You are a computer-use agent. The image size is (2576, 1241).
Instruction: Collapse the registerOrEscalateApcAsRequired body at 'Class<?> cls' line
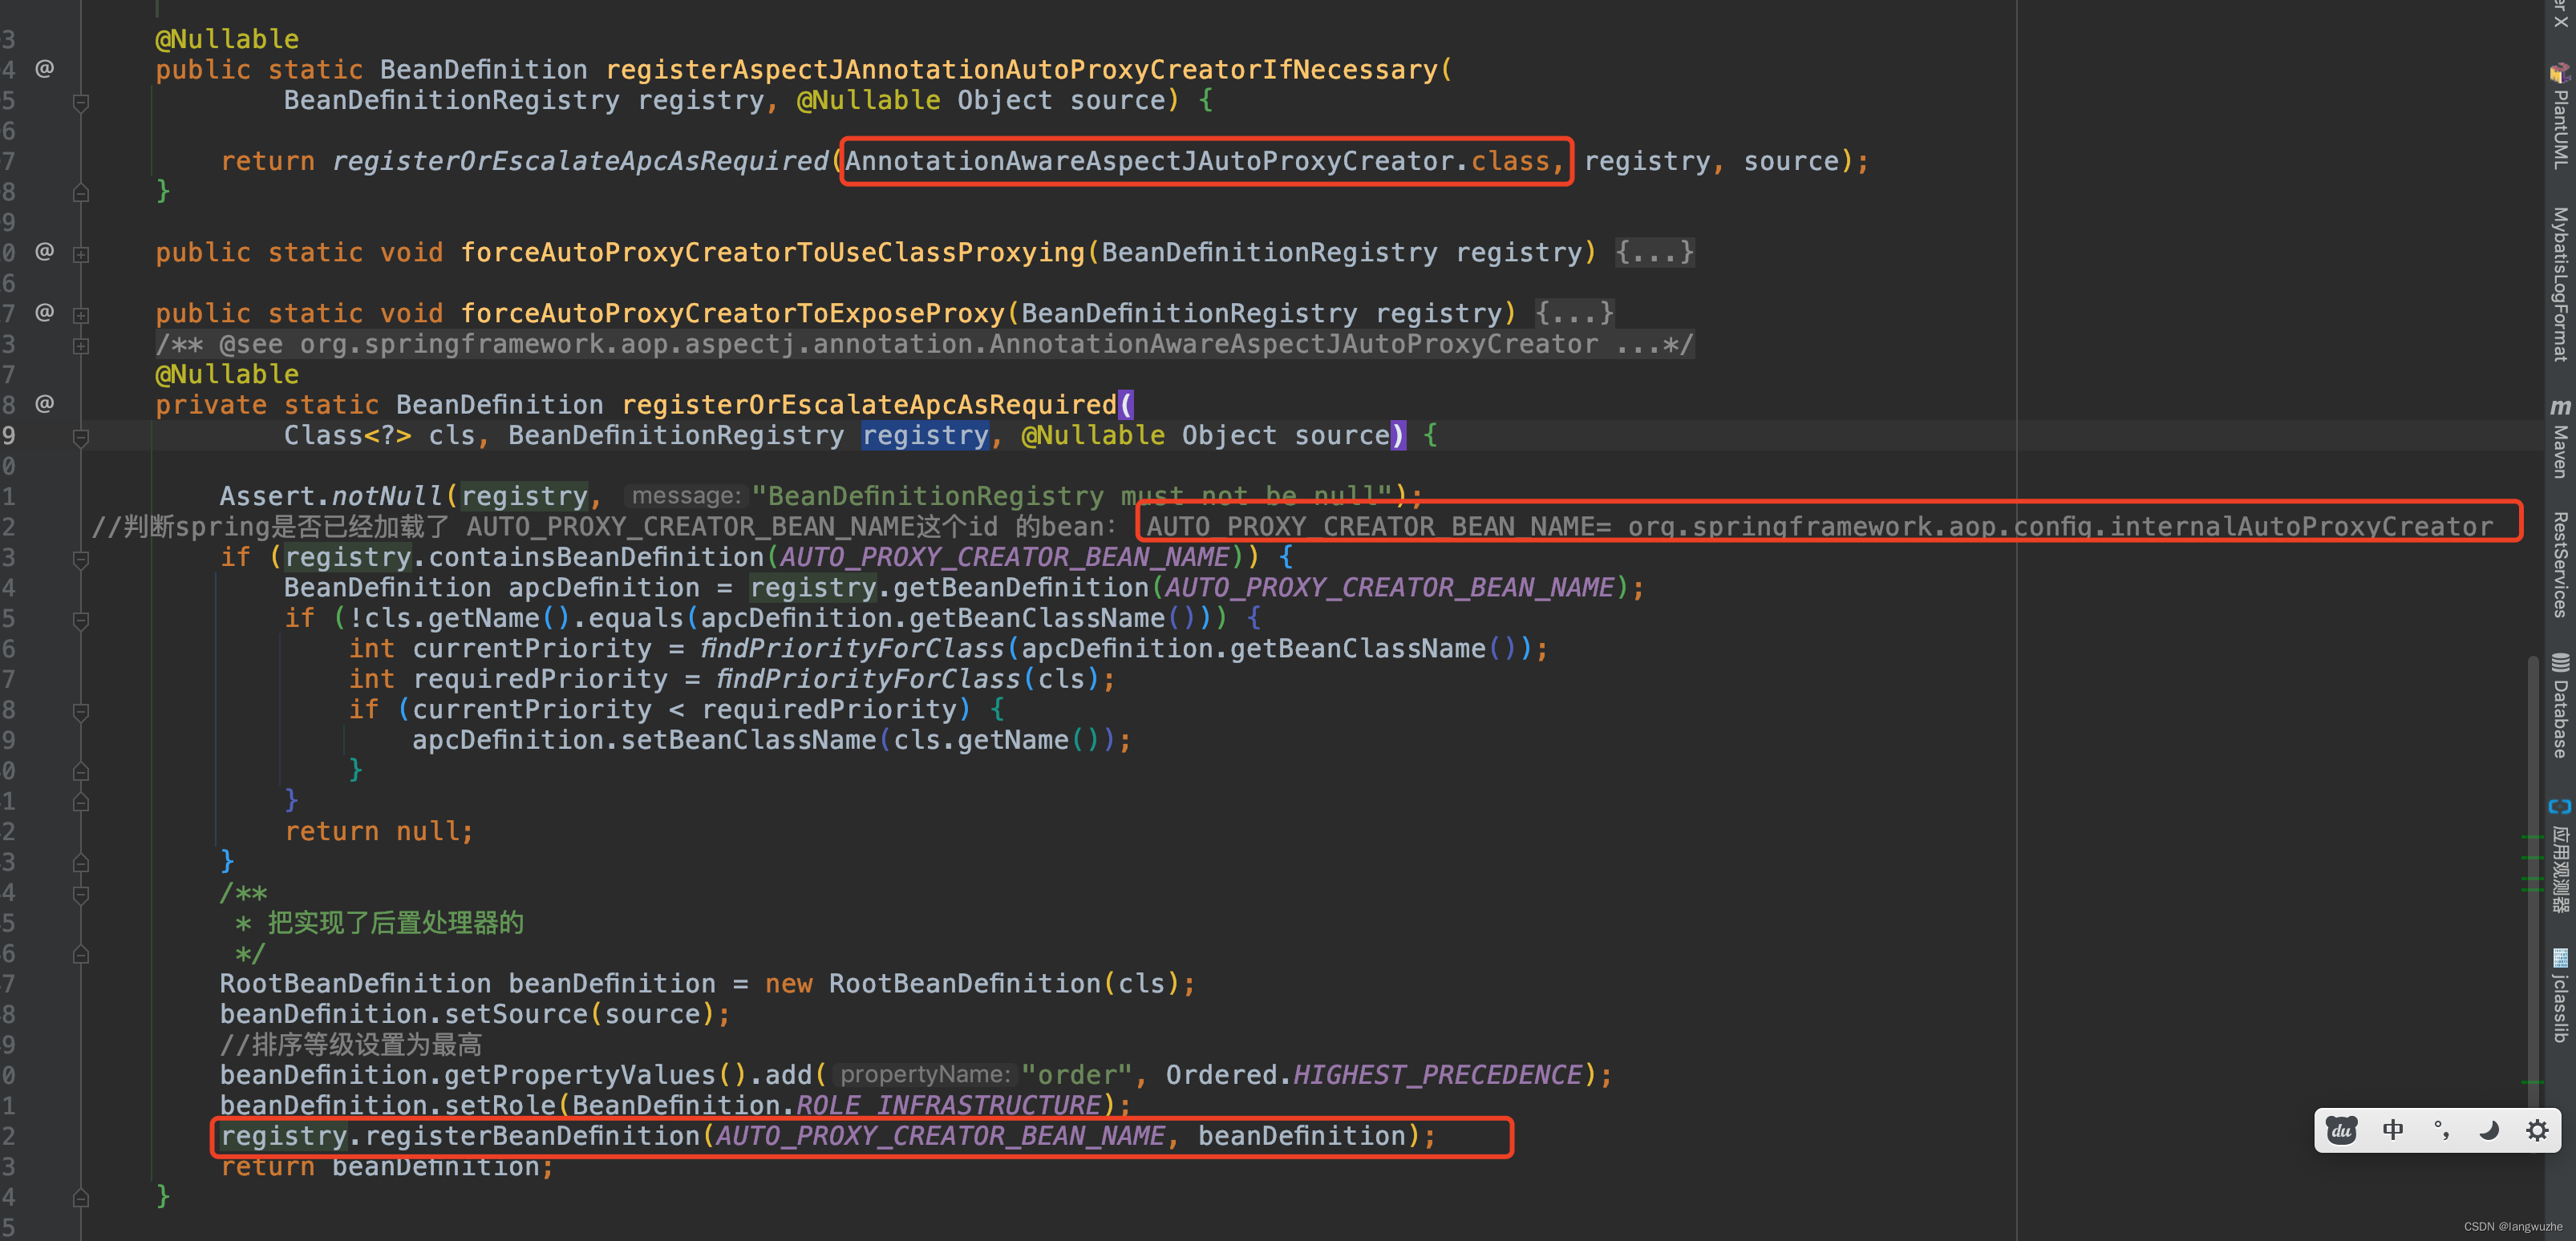(81, 437)
